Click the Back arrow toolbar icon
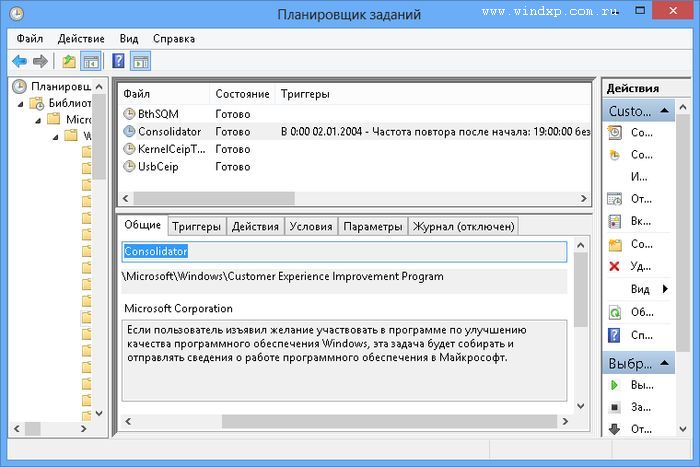 (x=20, y=61)
